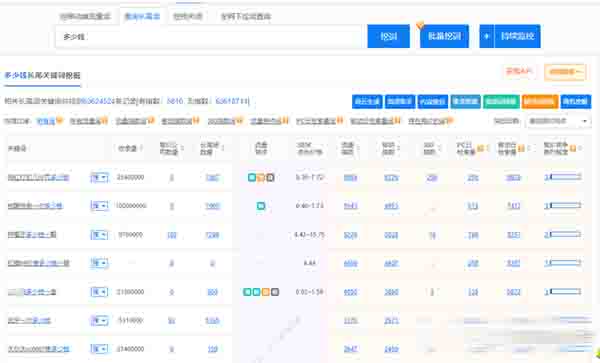
Task: Open the small dropdown in the 5310000 row
Action: [99, 321]
